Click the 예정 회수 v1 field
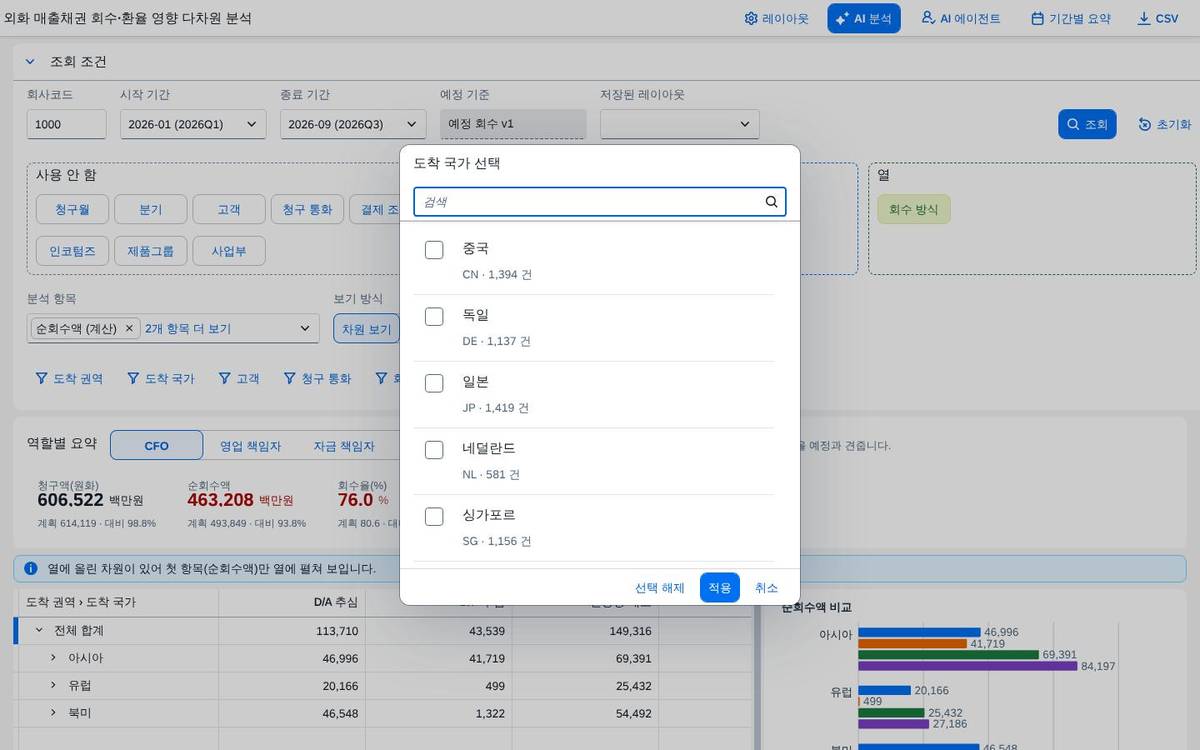The image size is (1200, 750). (513, 124)
